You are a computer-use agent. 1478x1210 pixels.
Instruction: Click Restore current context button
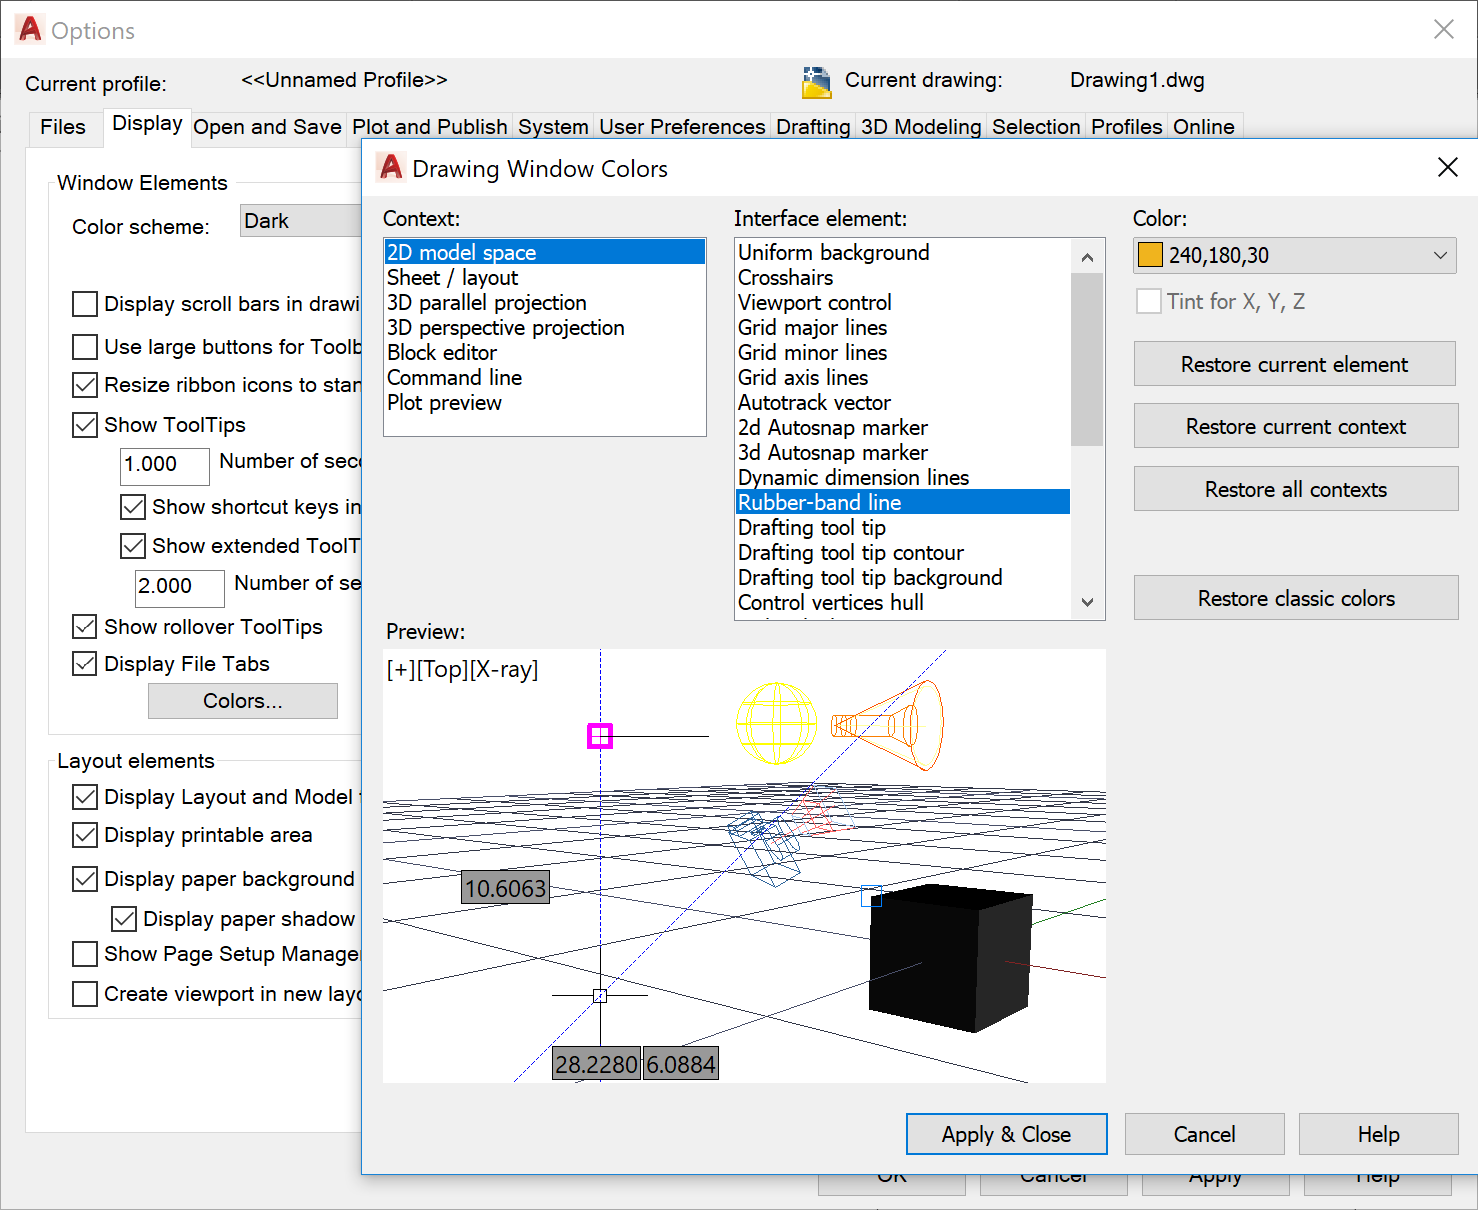pyautogui.click(x=1296, y=426)
